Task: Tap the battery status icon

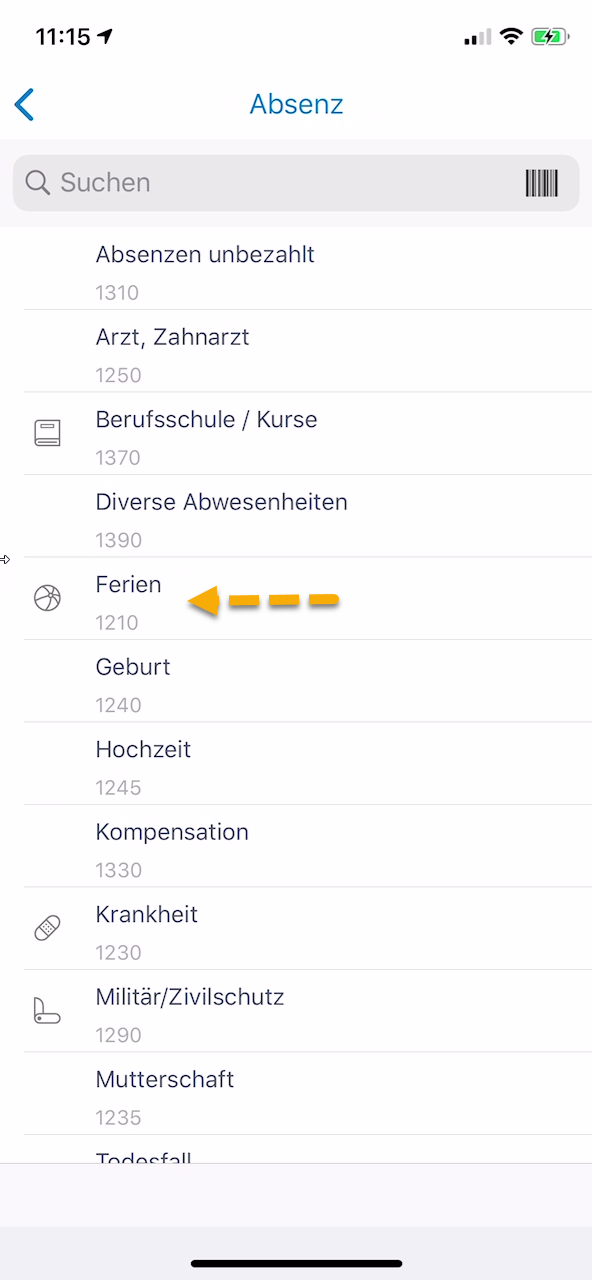Action: (x=550, y=37)
